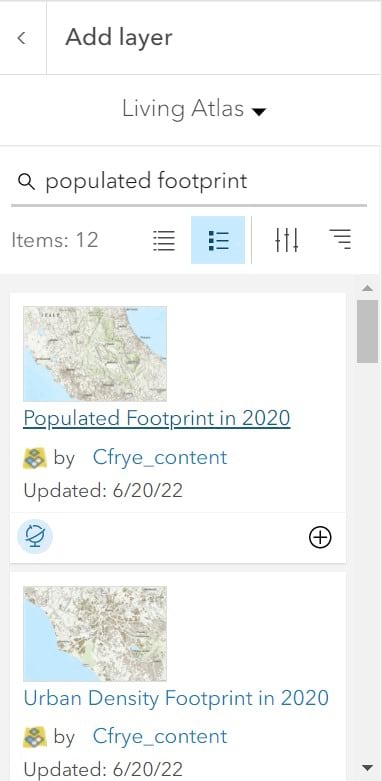Expand the Living Atlas source dropdown
Image resolution: width=382 pixels, height=781 pixels.
[194, 109]
